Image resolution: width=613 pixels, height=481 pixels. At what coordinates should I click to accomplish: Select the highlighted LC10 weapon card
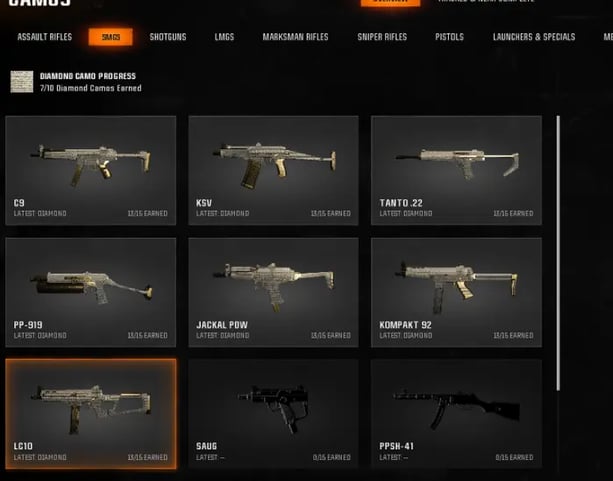91,414
